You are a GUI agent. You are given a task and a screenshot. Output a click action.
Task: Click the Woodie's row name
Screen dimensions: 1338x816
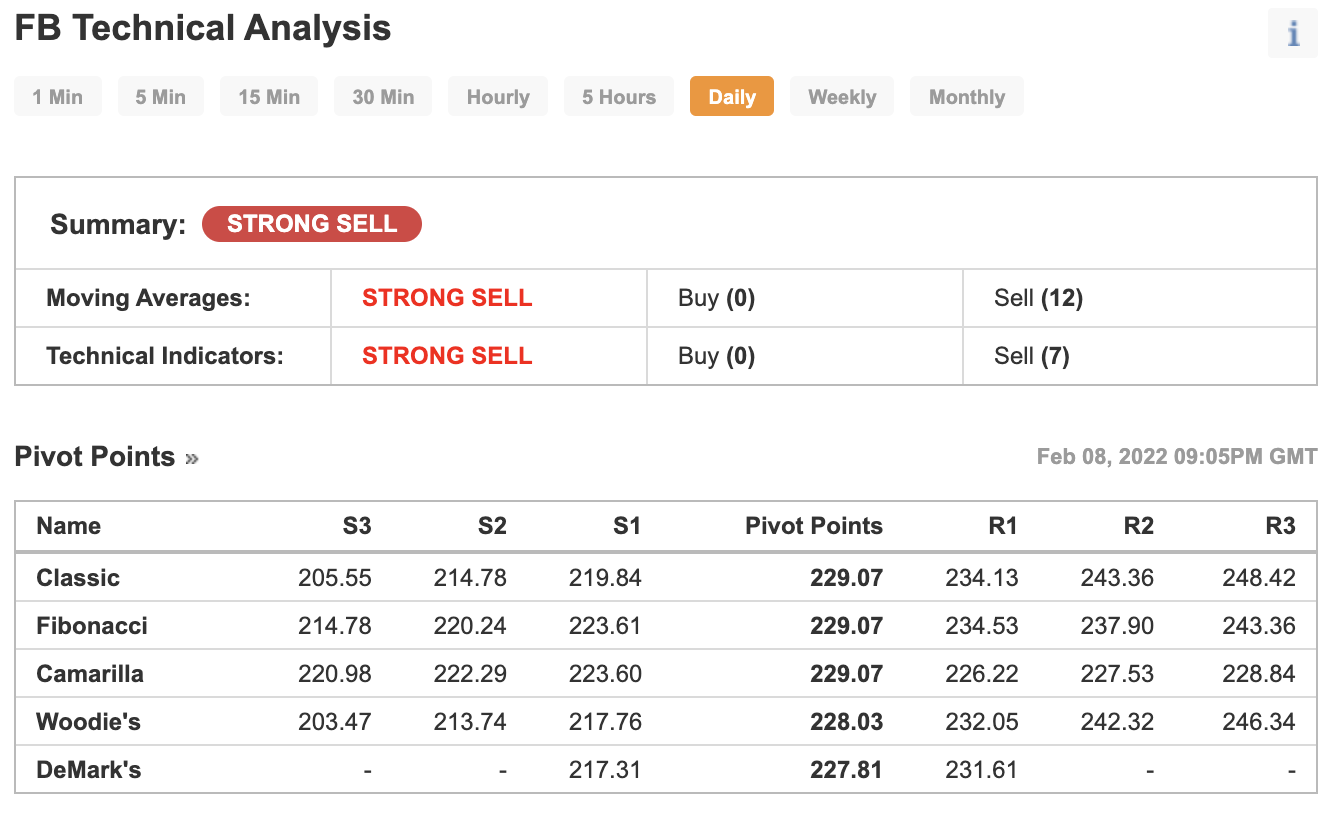pos(89,722)
